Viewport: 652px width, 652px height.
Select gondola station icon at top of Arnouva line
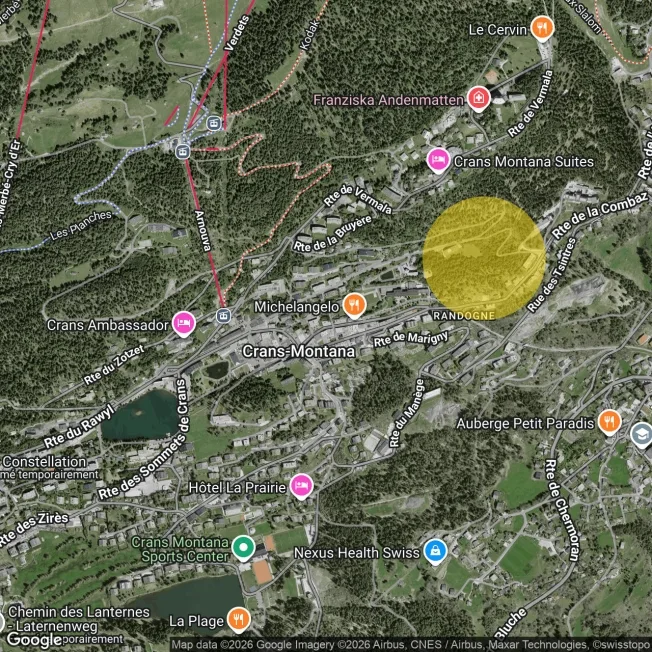pyautogui.click(x=183, y=151)
